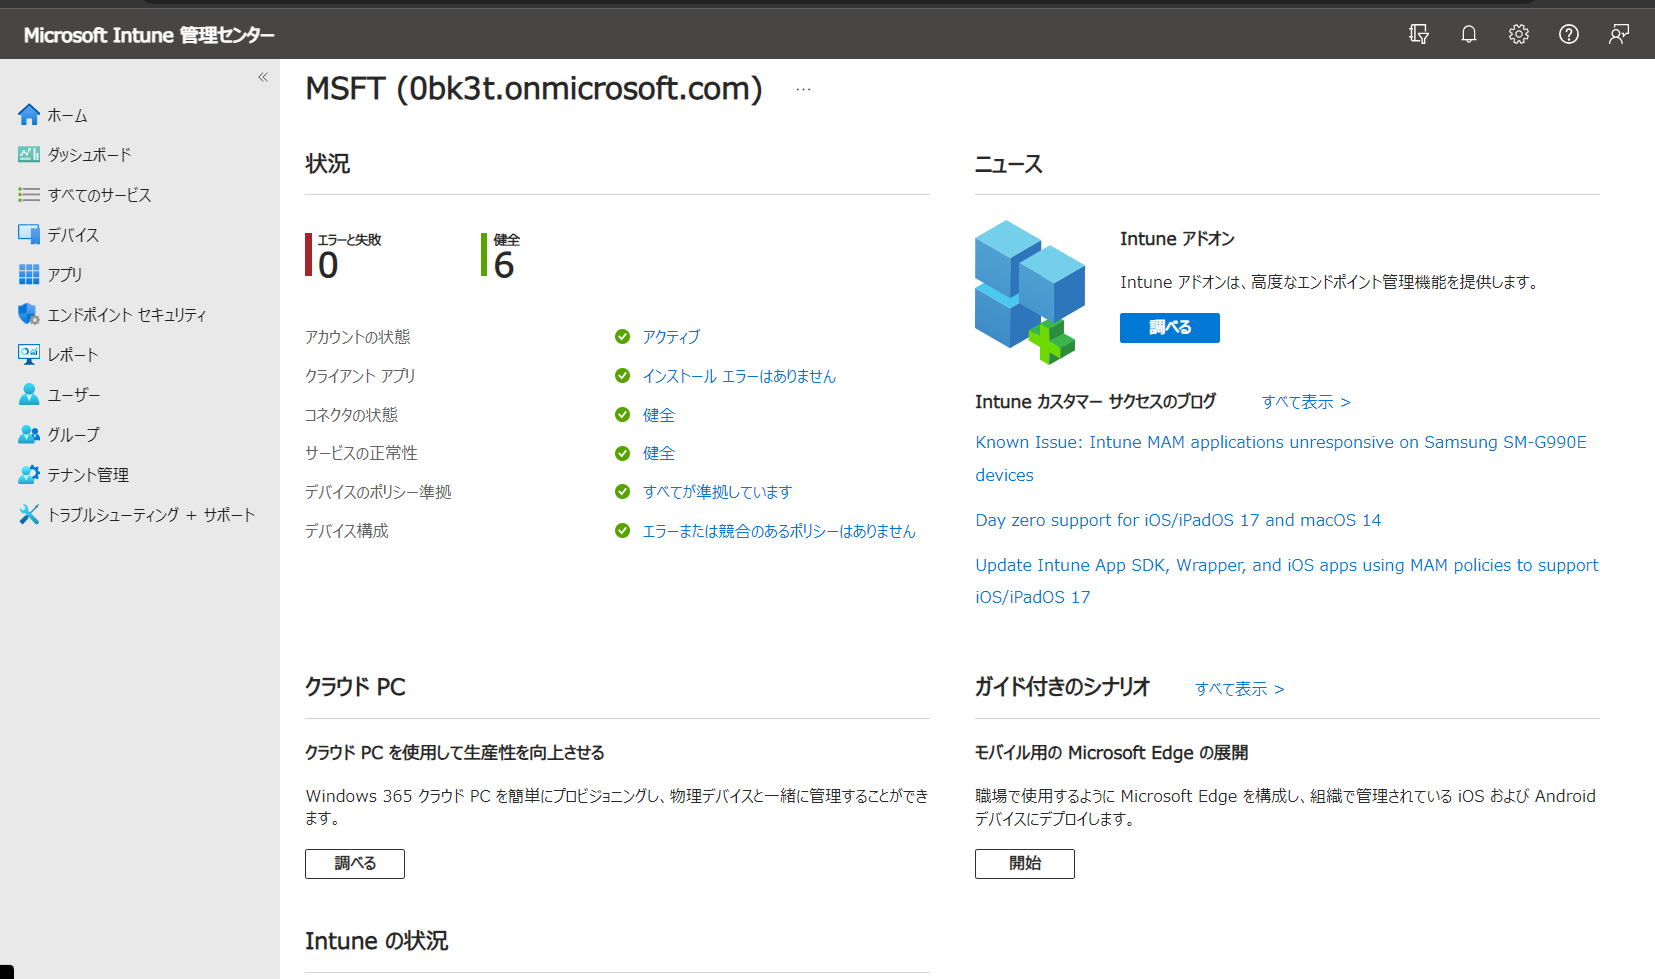Click the アプリ grid icon

tap(29, 275)
